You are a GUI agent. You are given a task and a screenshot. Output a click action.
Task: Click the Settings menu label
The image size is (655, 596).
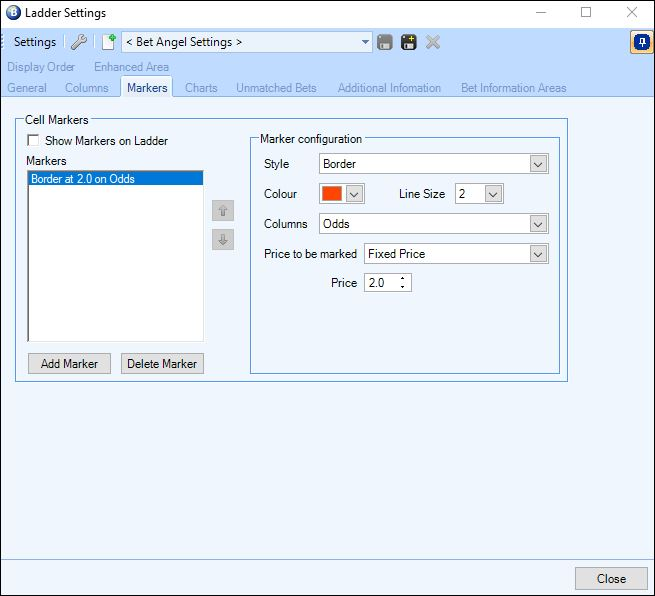(x=35, y=42)
